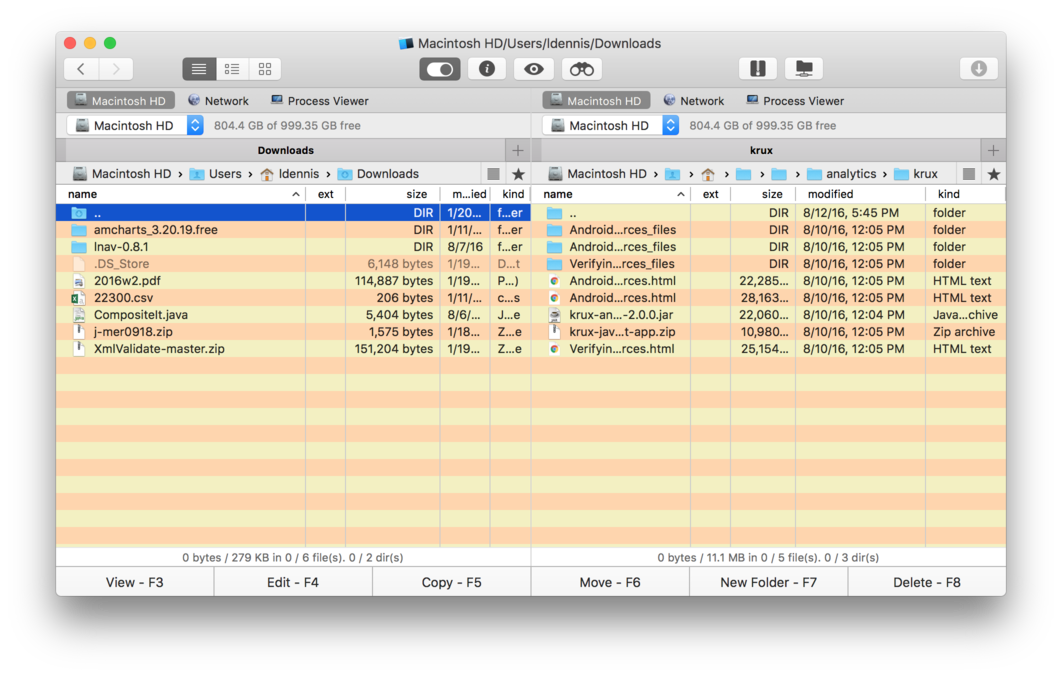Image resolution: width=1062 pixels, height=676 pixels.
Task: Click the Copy - F5 button
Action: point(452,583)
